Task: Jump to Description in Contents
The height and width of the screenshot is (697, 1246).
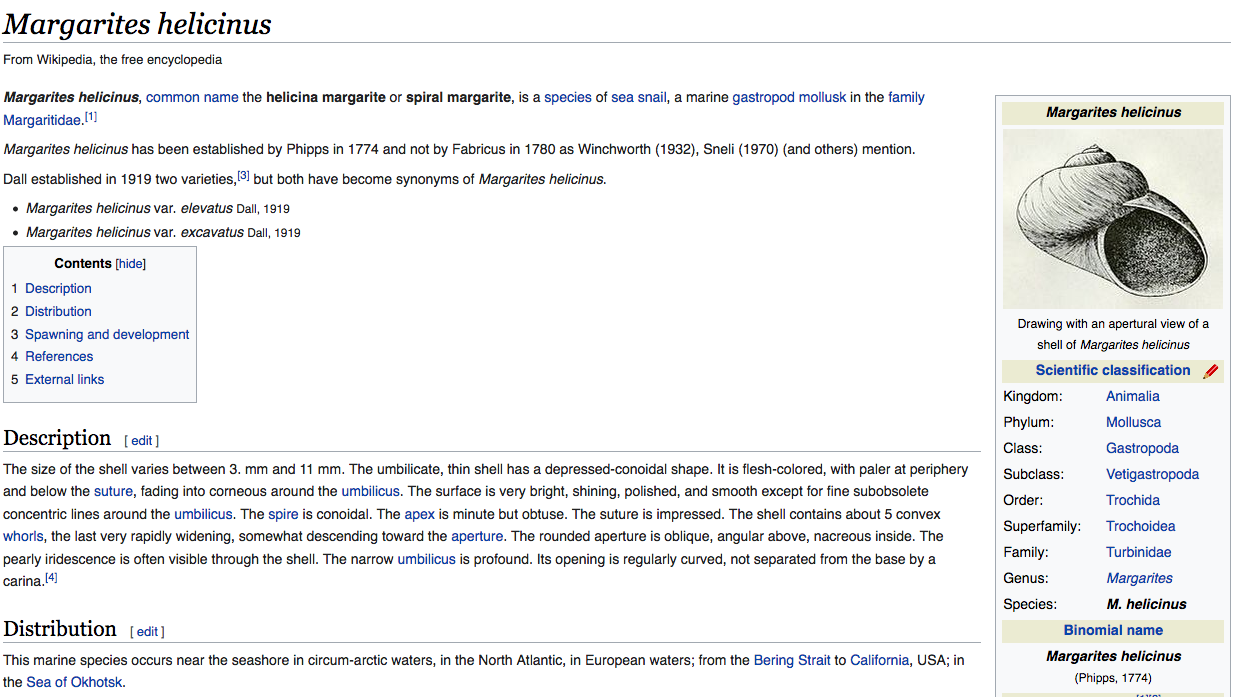Action: pos(58,288)
